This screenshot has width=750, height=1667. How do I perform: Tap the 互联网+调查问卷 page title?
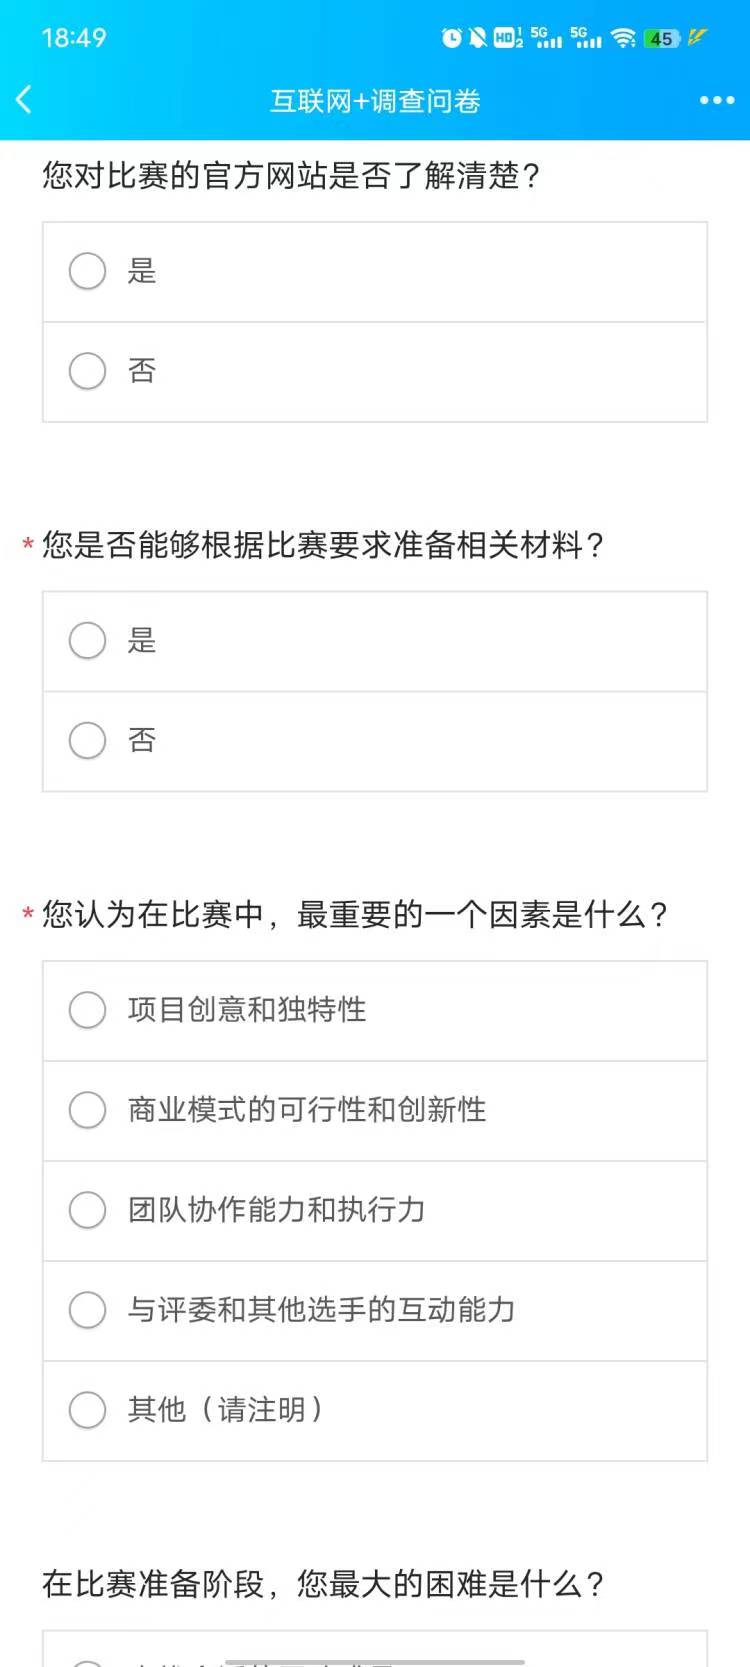(x=375, y=101)
